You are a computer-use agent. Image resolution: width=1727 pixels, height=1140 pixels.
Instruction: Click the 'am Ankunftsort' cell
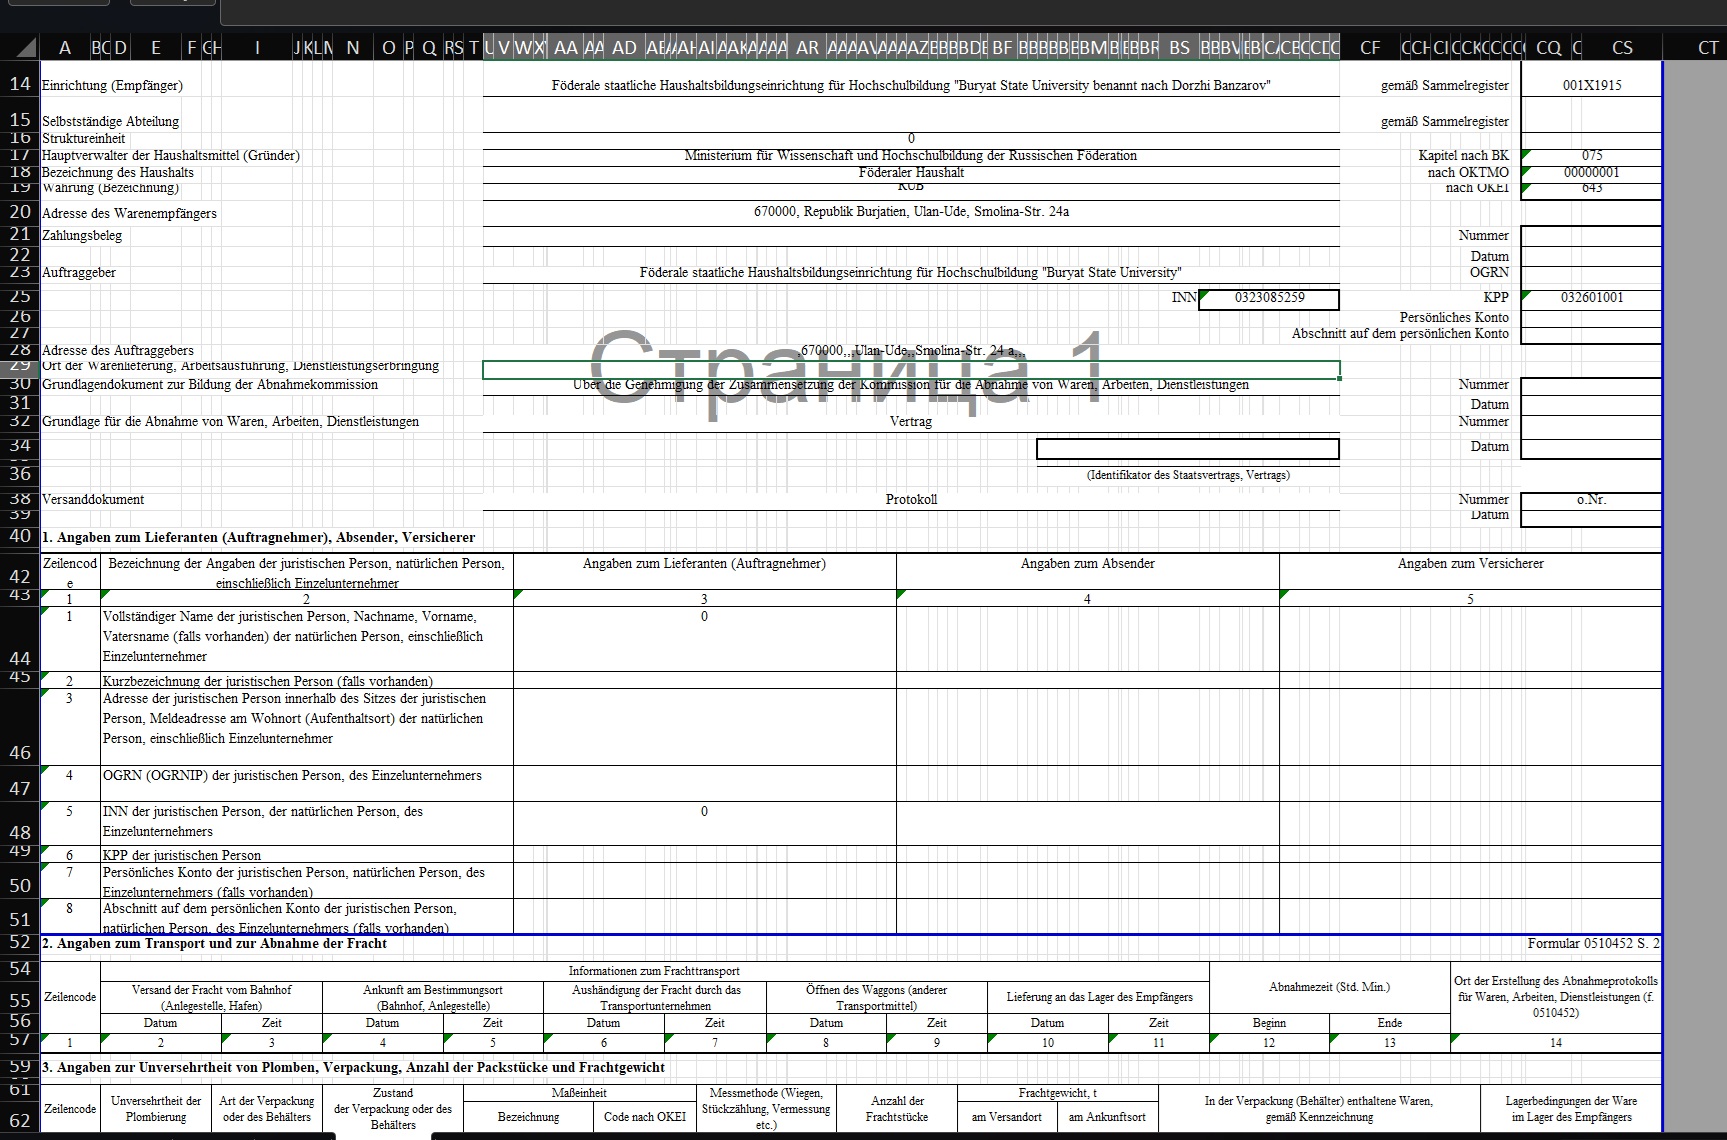(x=1107, y=1117)
